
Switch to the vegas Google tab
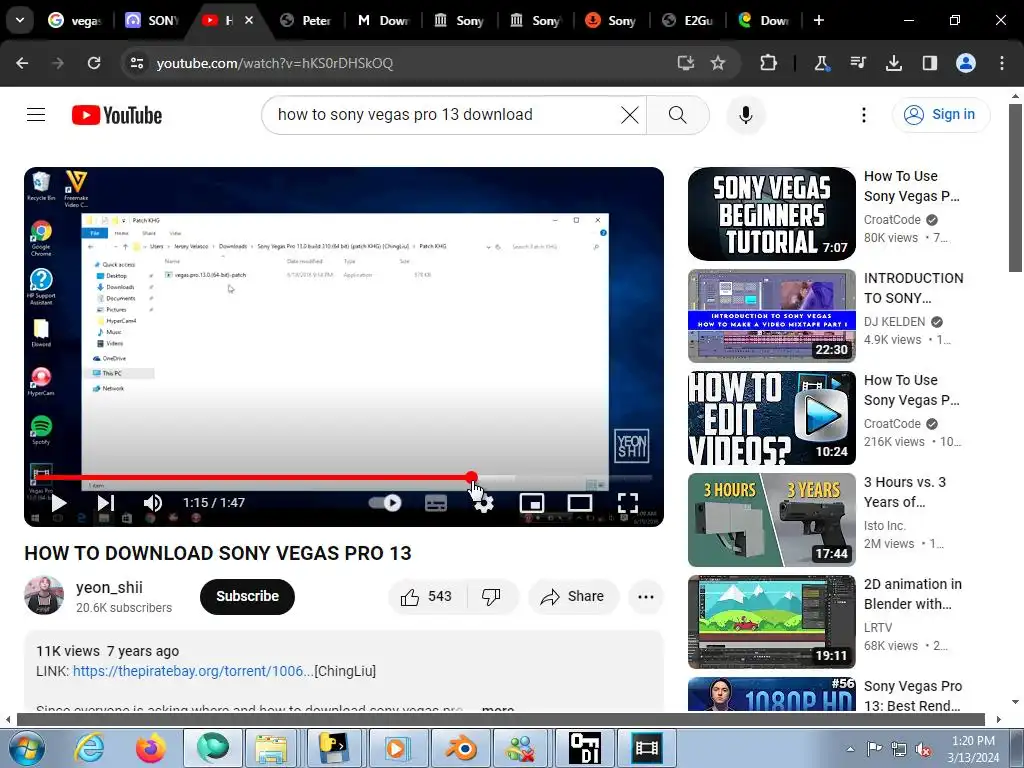pos(75,20)
